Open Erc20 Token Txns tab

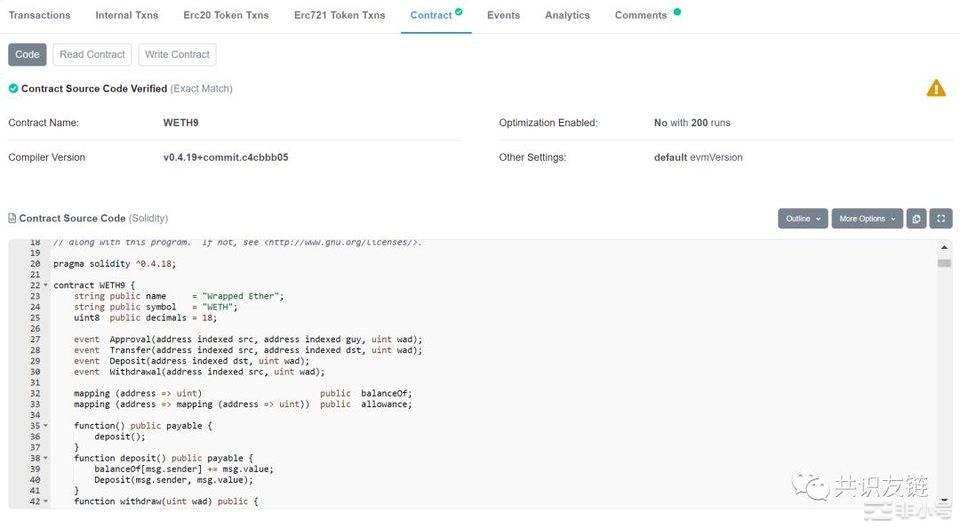pyautogui.click(x=226, y=15)
